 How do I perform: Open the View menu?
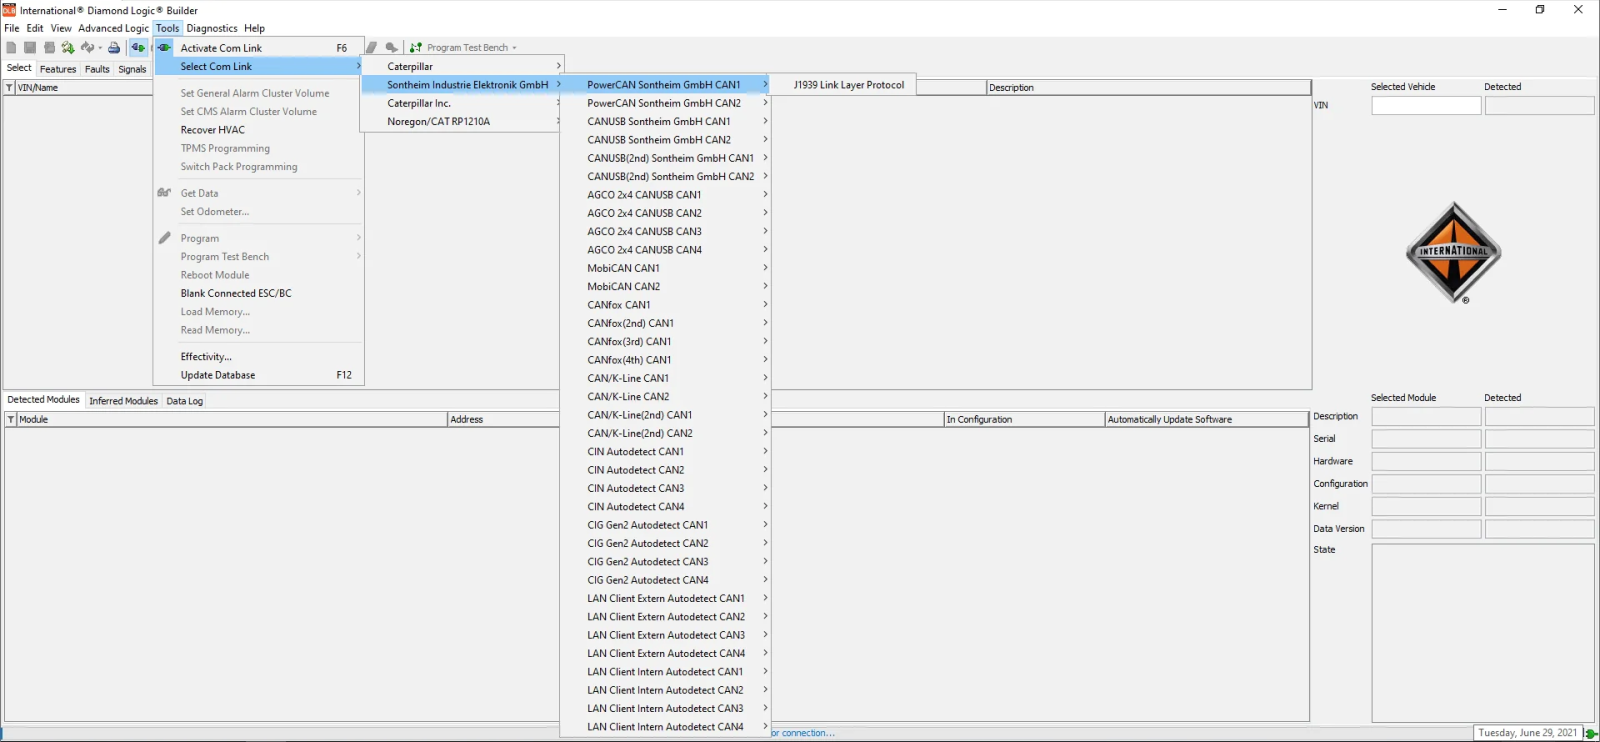tap(61, 28)
